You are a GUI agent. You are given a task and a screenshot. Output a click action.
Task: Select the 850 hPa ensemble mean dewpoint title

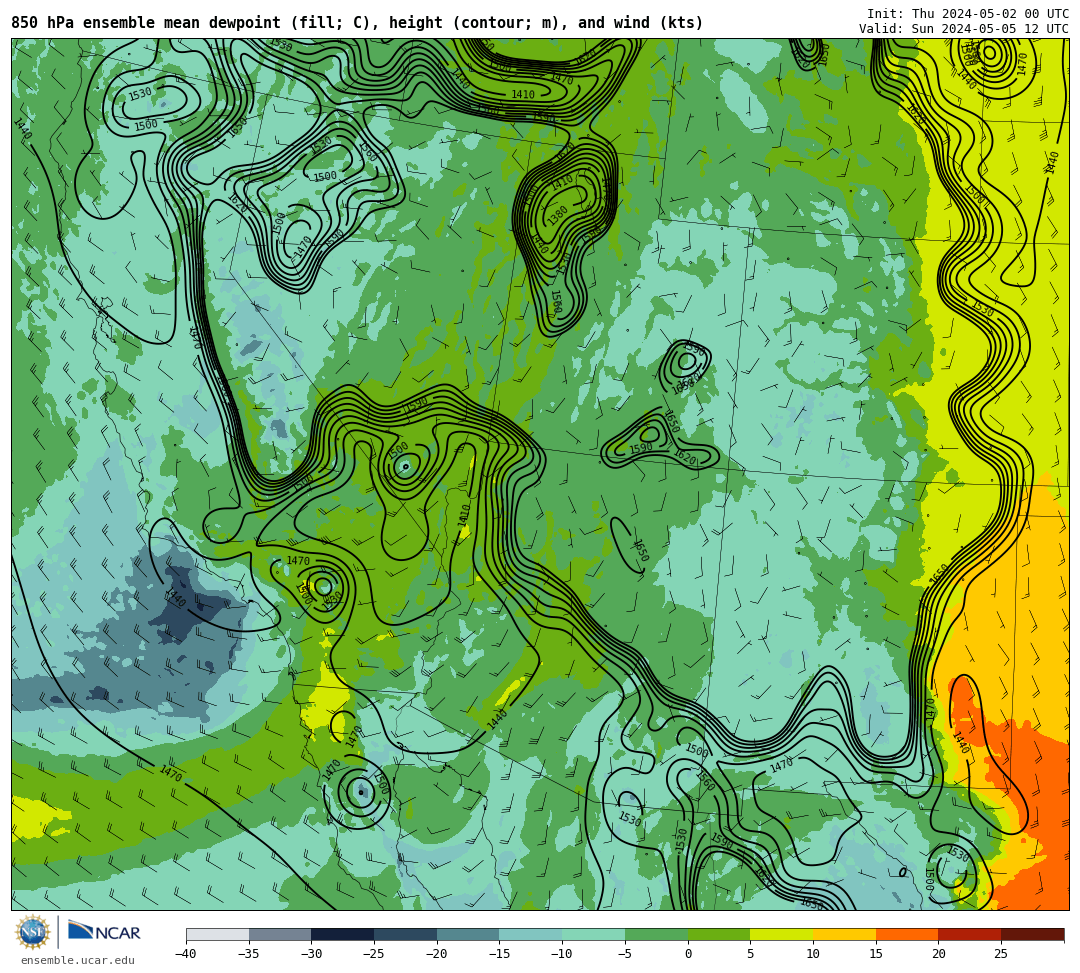tap(357, 23)
